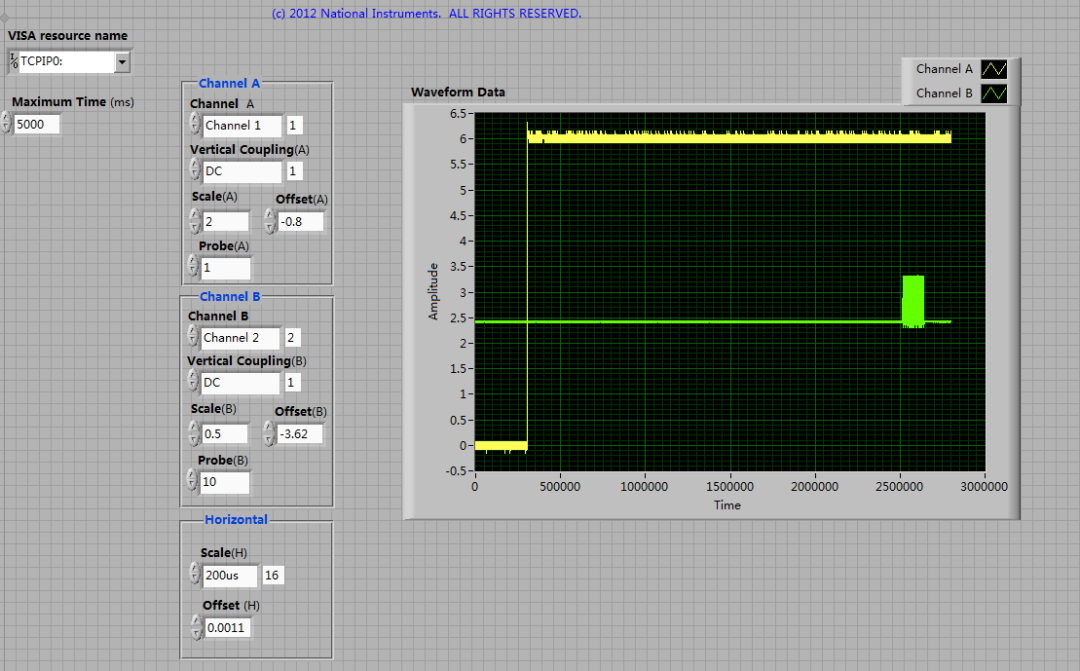Click the Scale(B) value 0.5
Image resolution: width=1080 pixels, height=671 pixels.
tap(225, 434)
